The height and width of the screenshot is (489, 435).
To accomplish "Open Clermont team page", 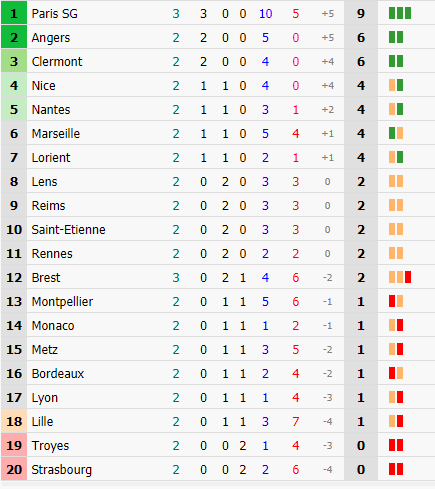I will click(x=57, y=62).
